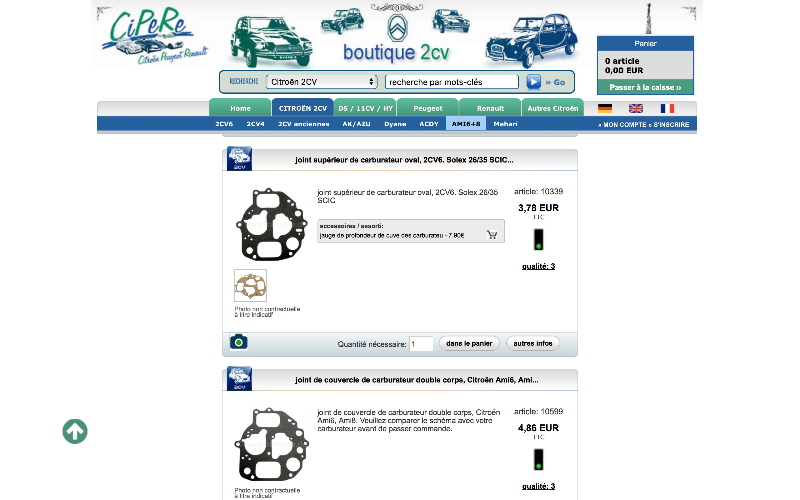Add accessory gauge via cart icon

(x=492, y=235)
